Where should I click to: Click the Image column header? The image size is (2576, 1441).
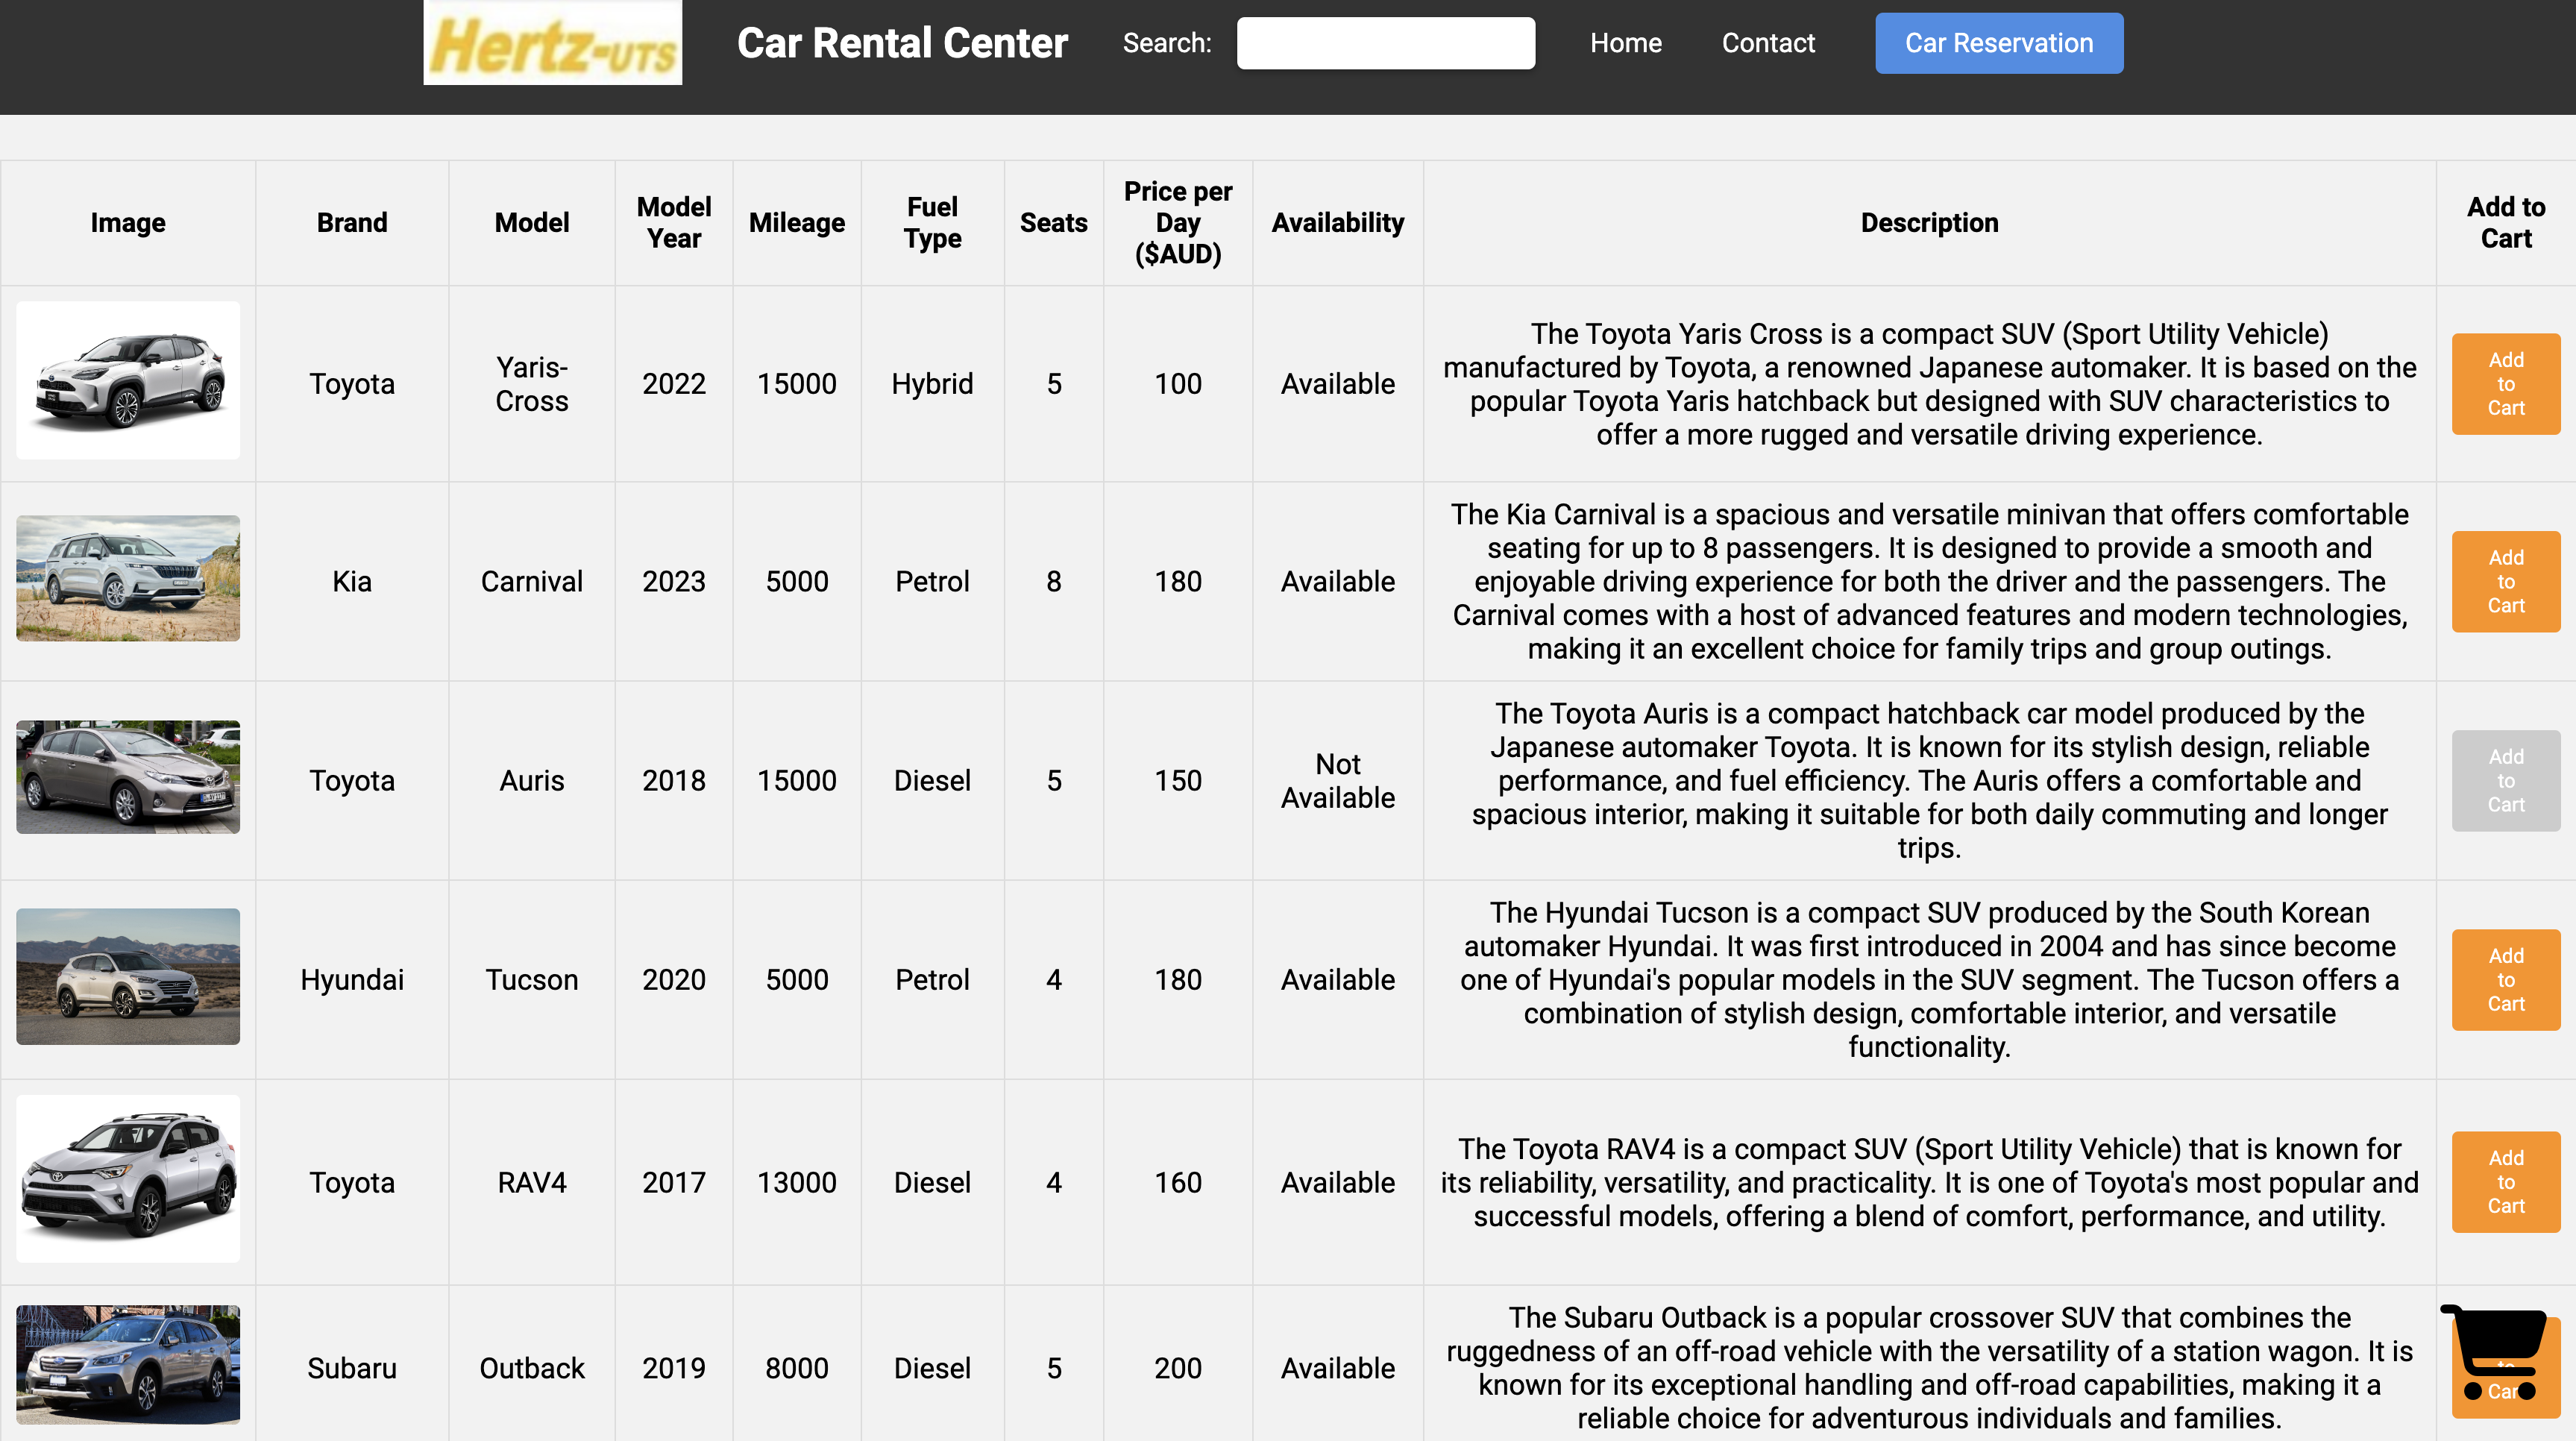click(128, 223)
